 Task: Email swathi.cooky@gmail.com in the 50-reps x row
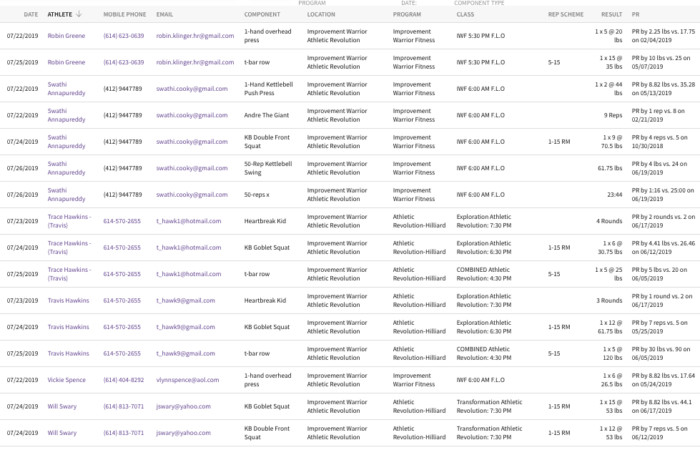point(192,195)
